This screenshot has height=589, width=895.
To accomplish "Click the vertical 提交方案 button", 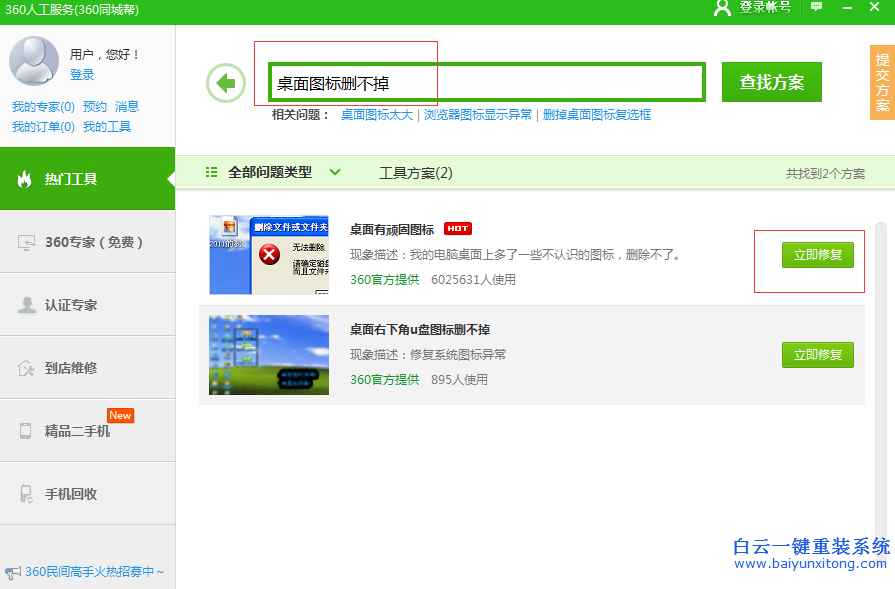I will coord(879,82).
